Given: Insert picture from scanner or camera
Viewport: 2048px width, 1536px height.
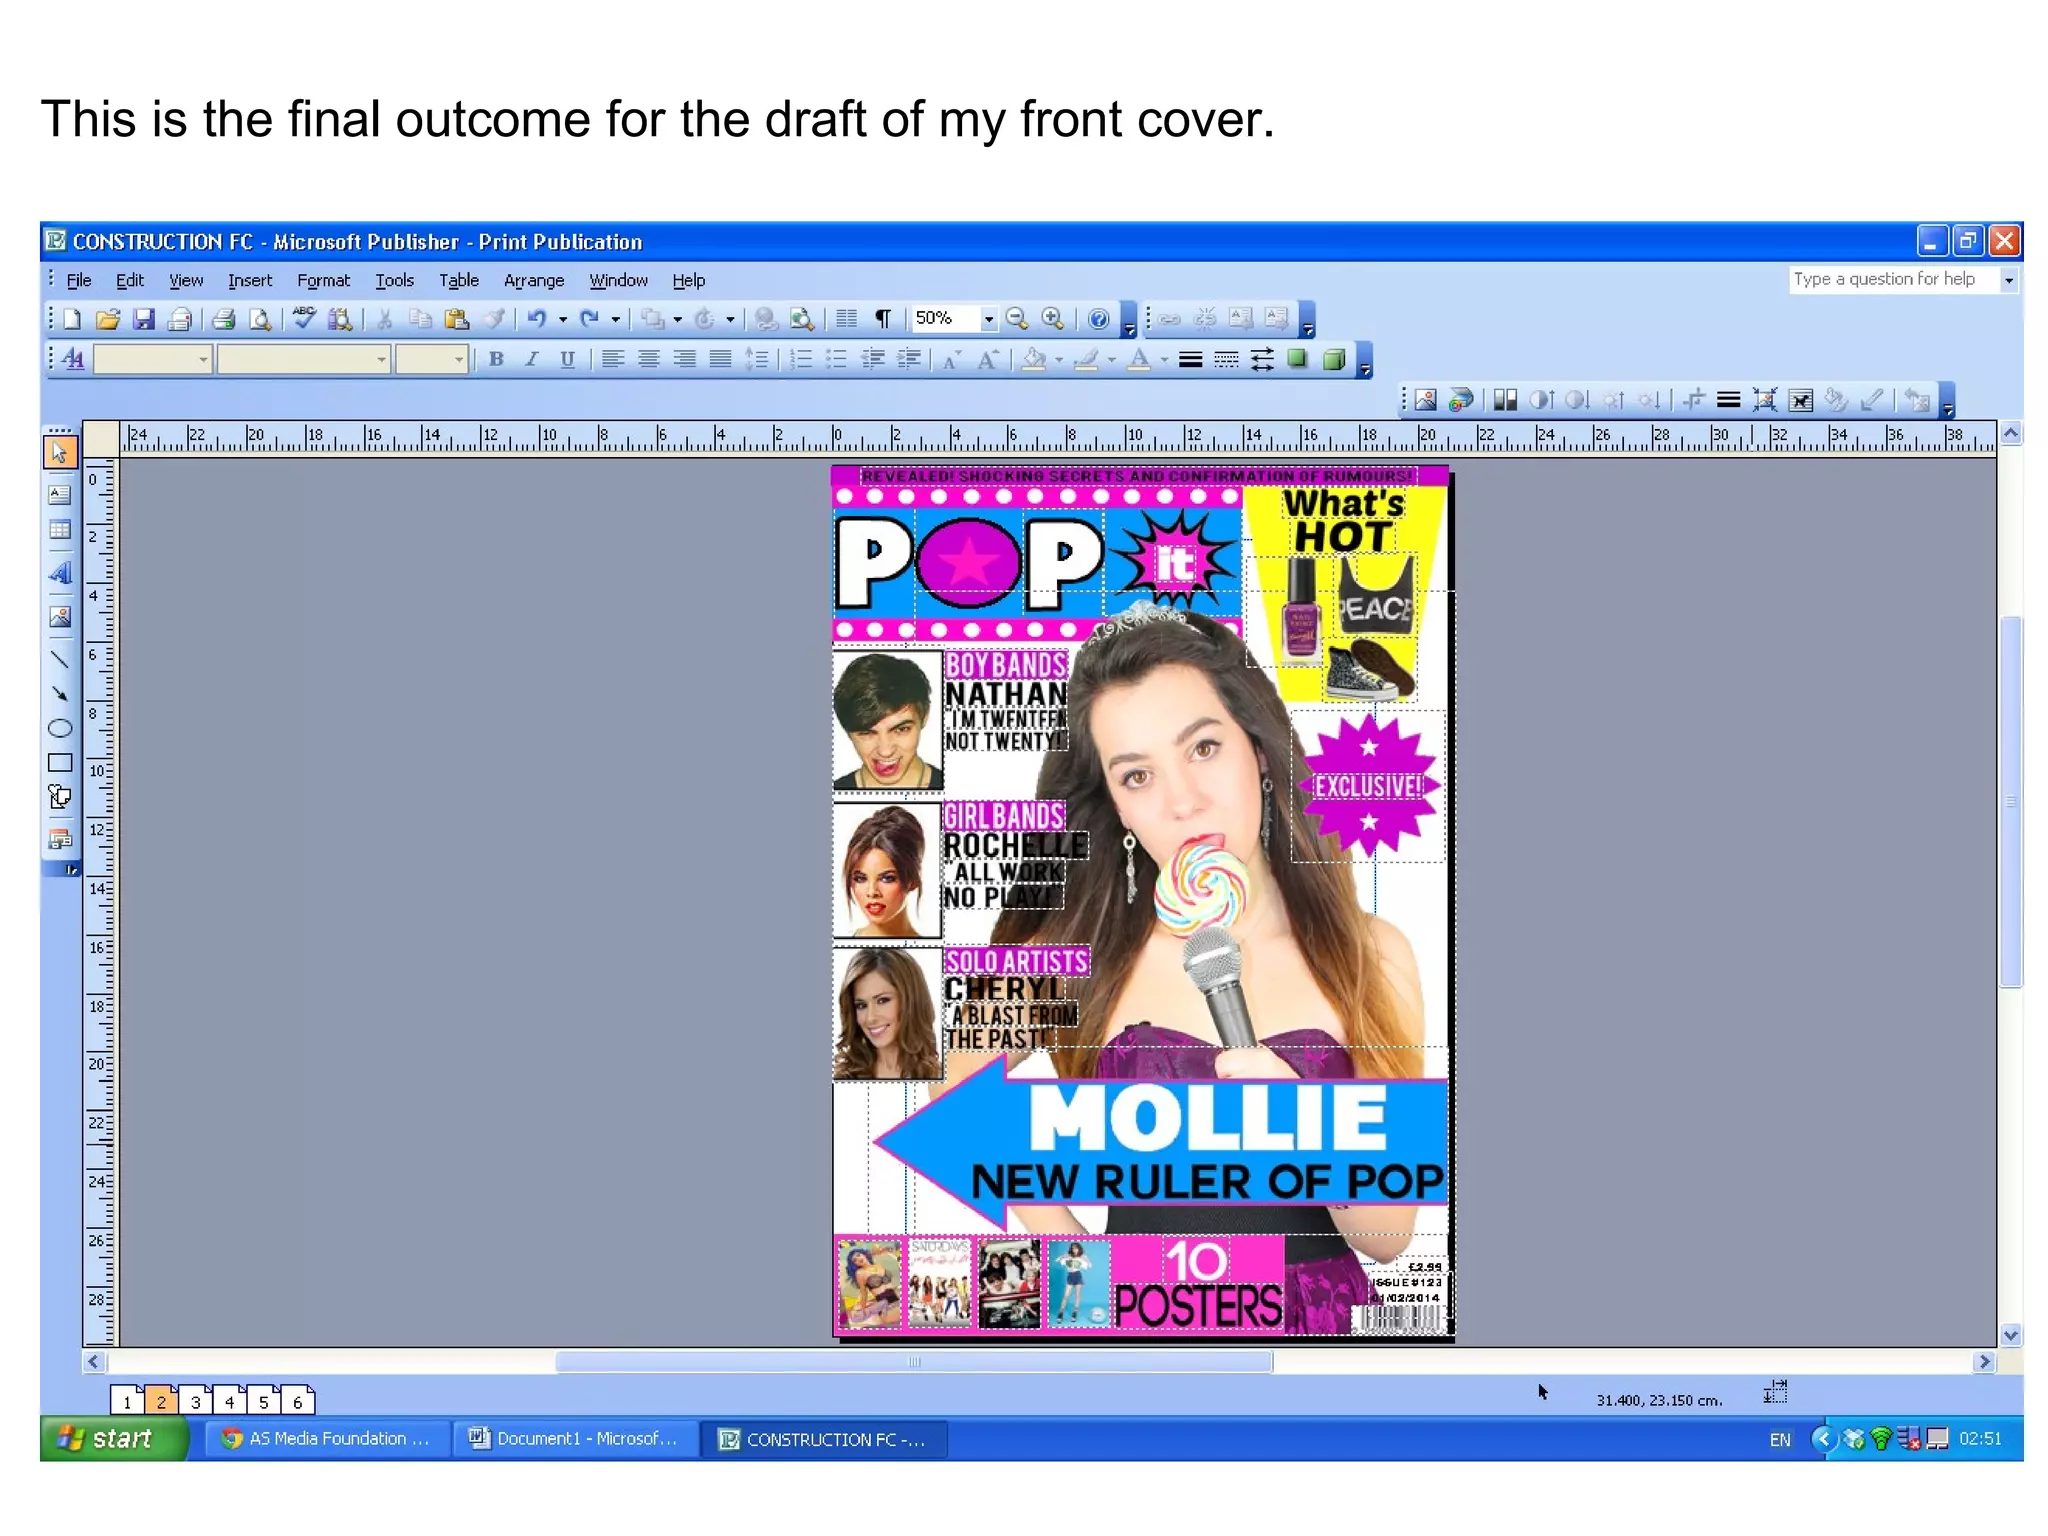Looking at the screenshot, I should 1461,400.
